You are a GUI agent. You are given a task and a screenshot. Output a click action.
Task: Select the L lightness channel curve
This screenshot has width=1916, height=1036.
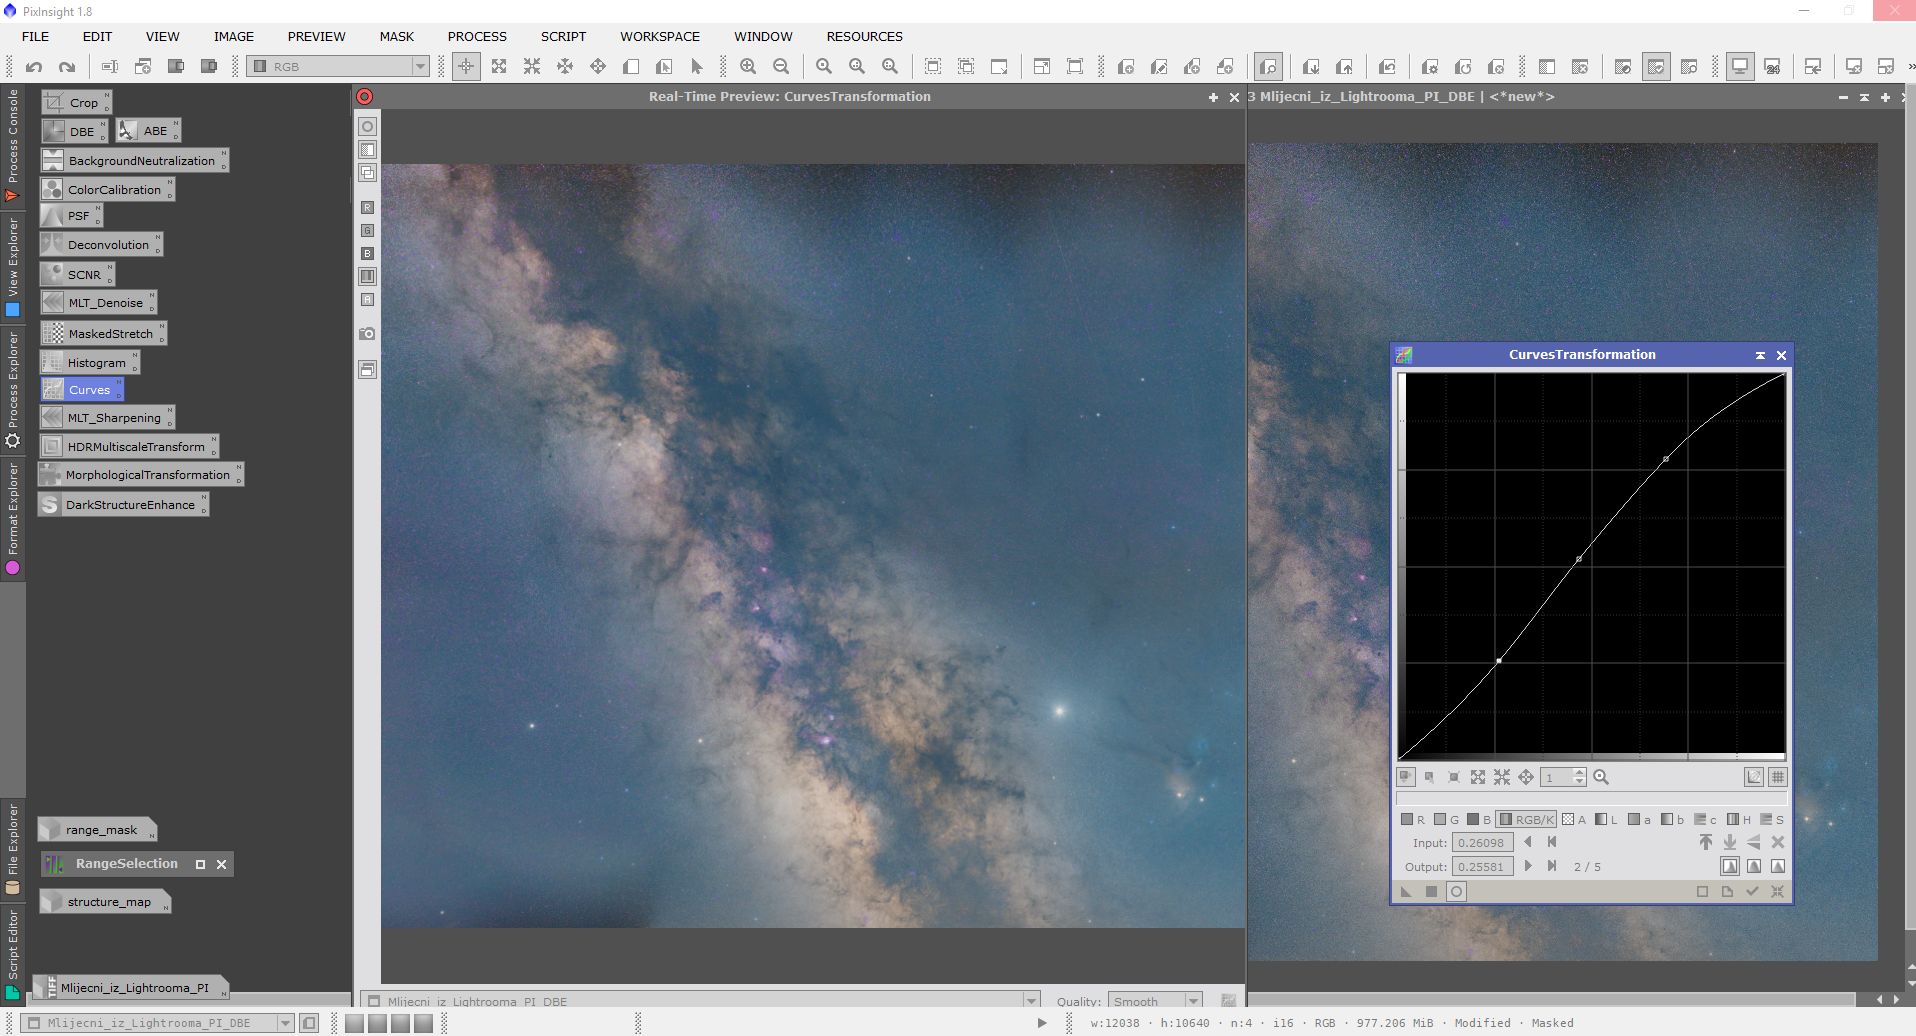pos(1606,819)
